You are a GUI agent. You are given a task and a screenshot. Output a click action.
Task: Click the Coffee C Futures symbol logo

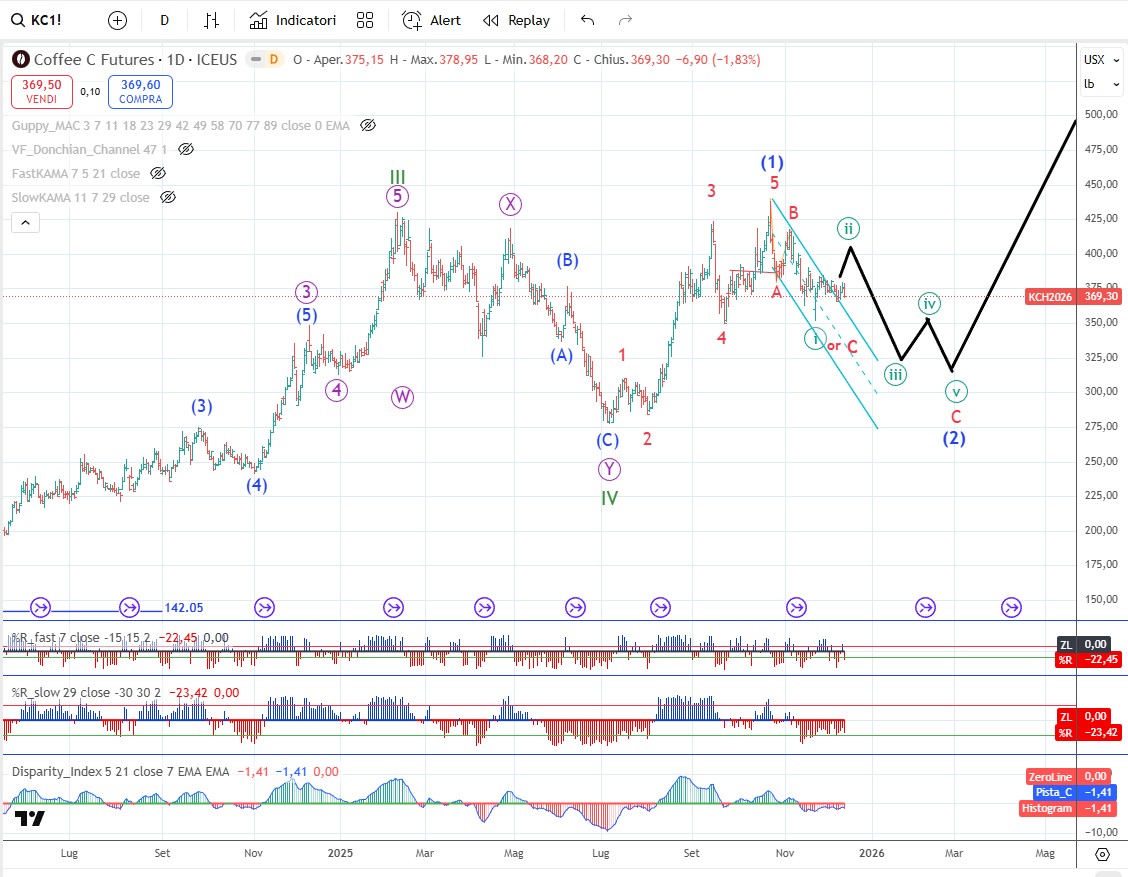[x=19, y=60]
